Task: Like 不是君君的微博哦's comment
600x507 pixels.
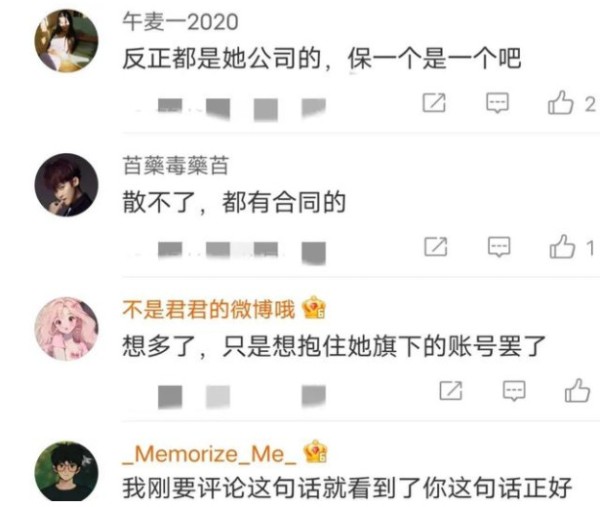Action: [577, 391]
